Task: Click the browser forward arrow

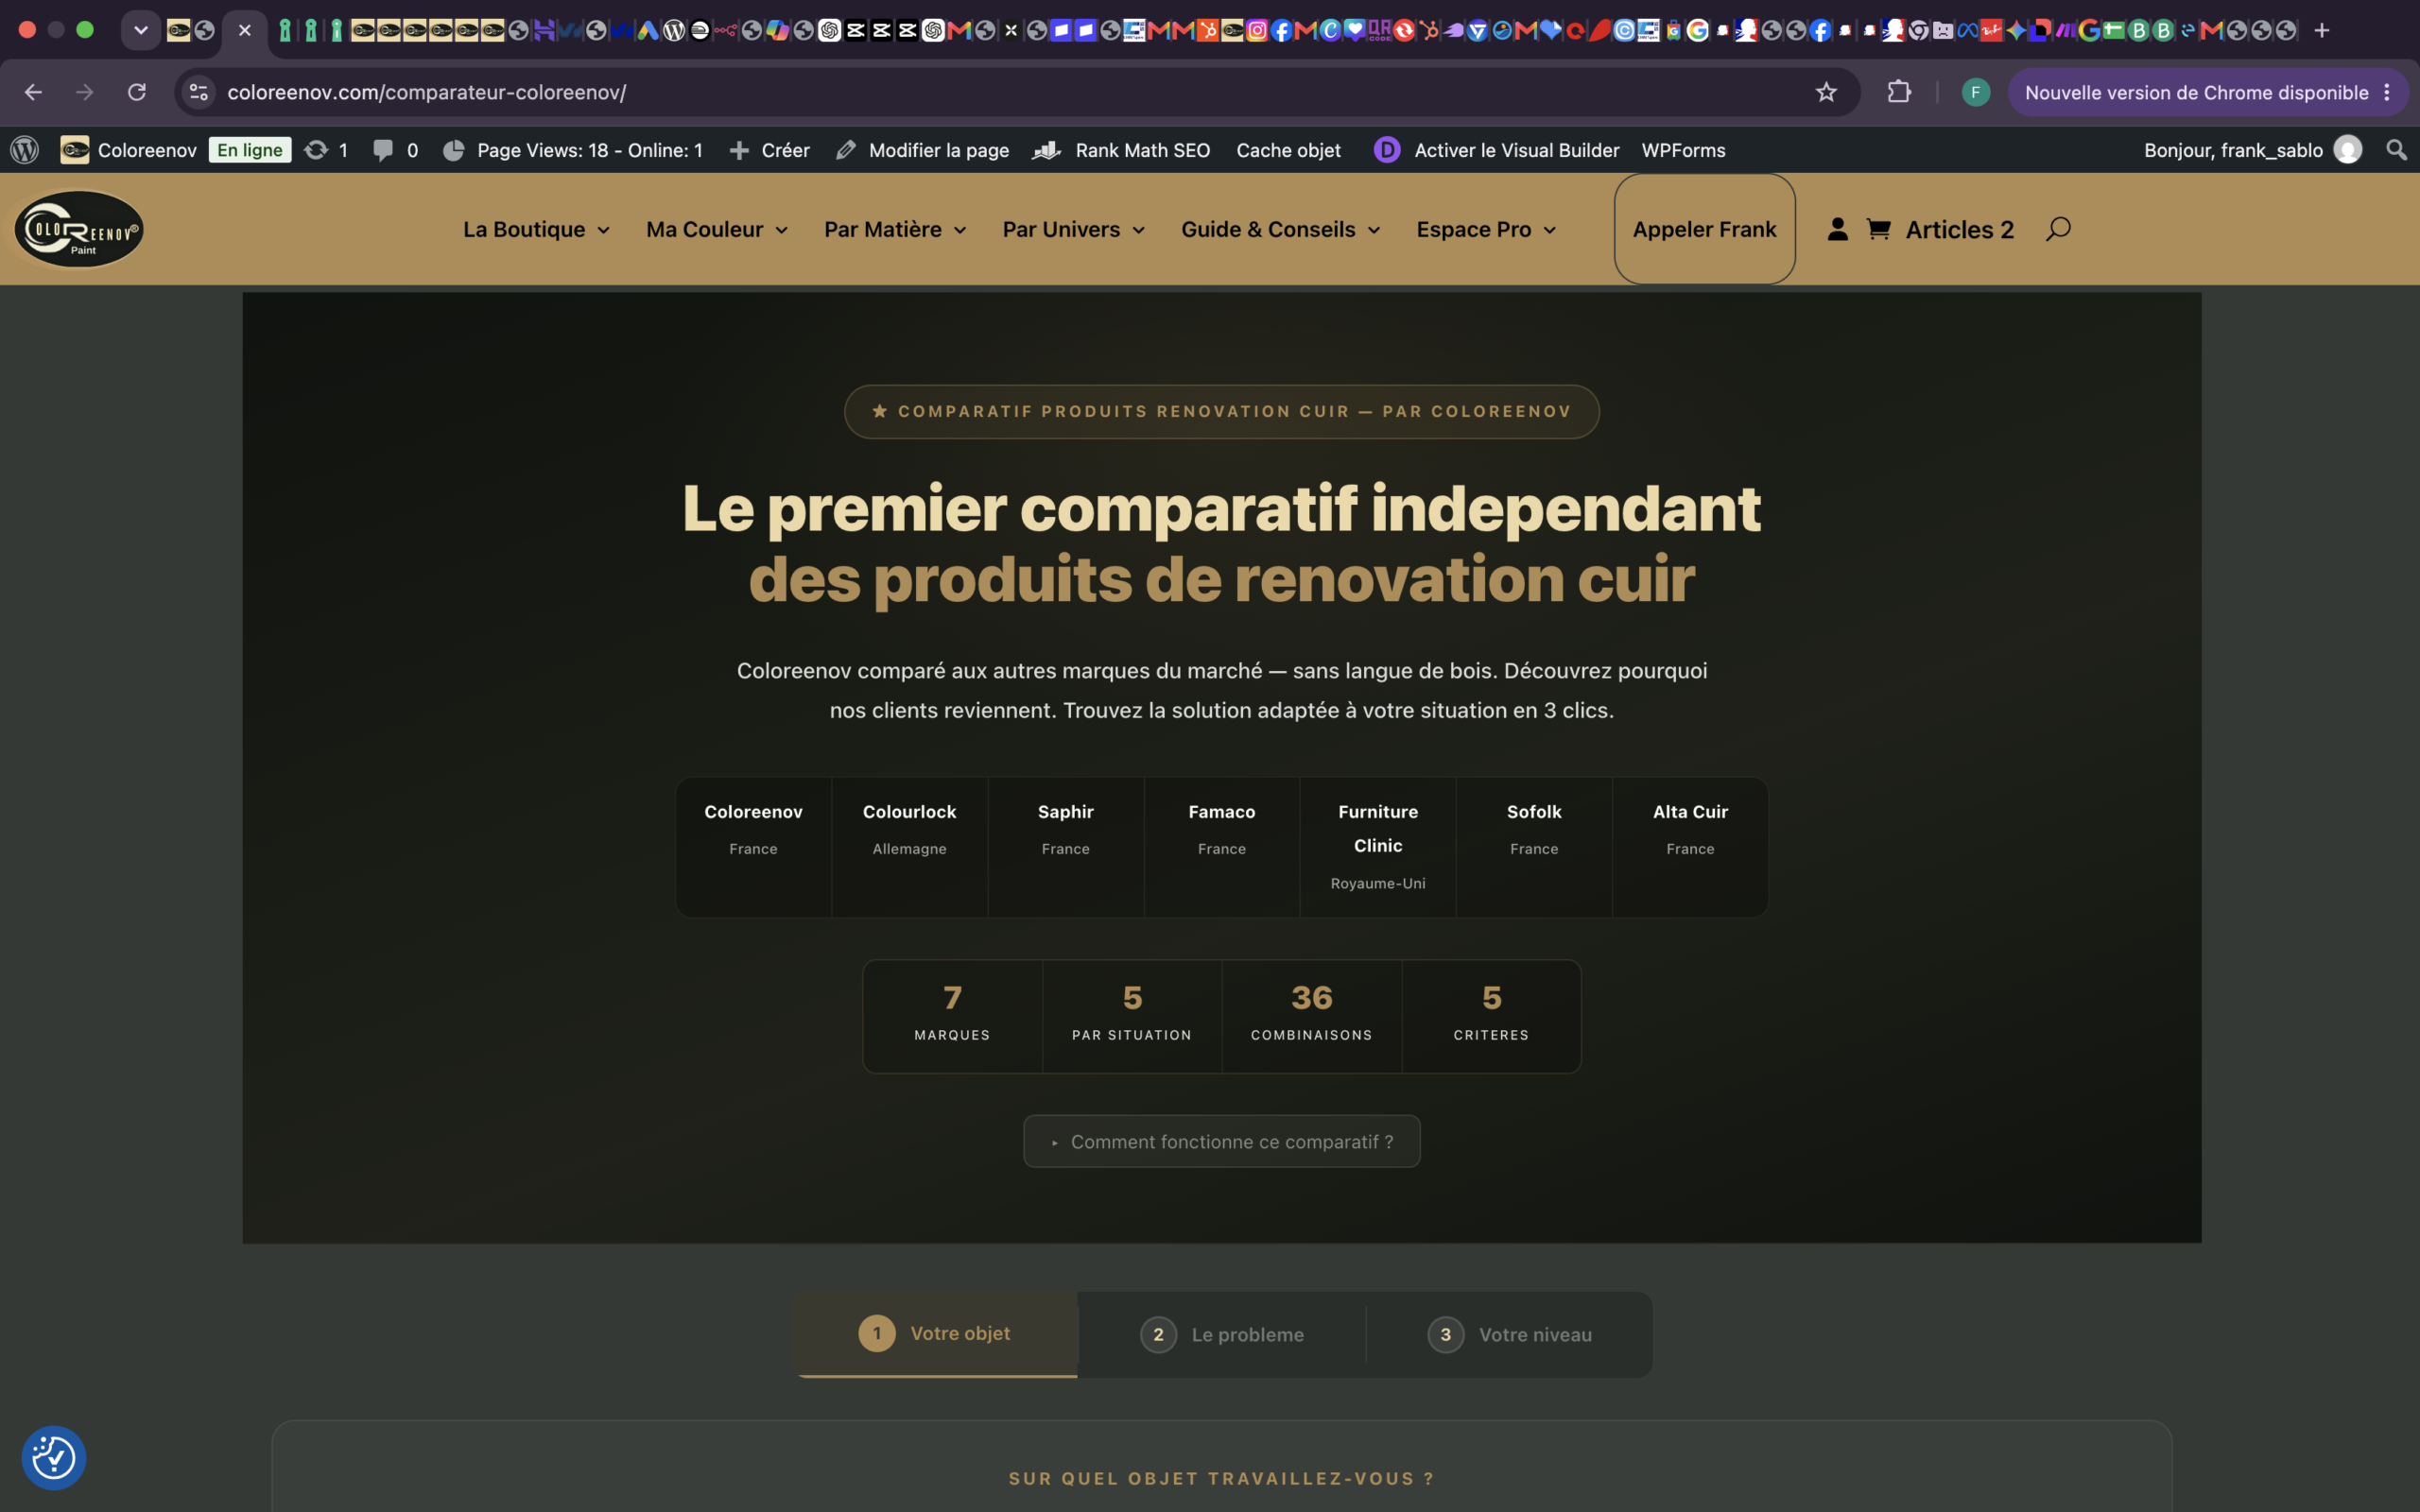Action: click(x=85, y=92)
